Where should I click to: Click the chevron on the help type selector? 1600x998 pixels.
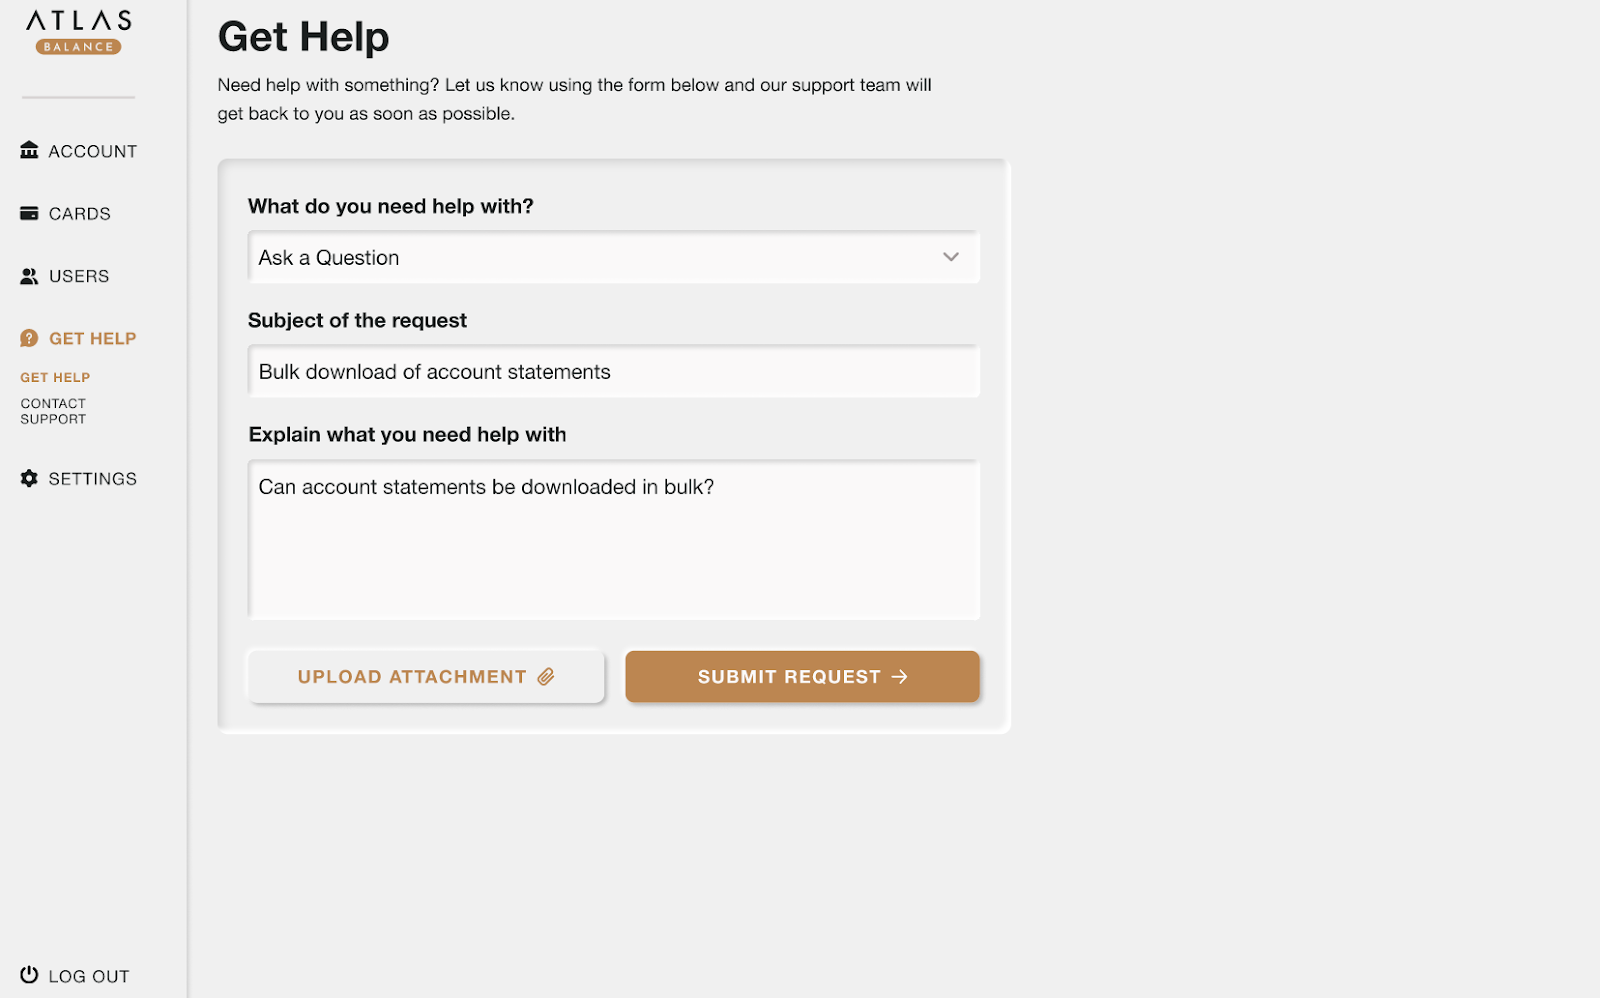[950, 257]
